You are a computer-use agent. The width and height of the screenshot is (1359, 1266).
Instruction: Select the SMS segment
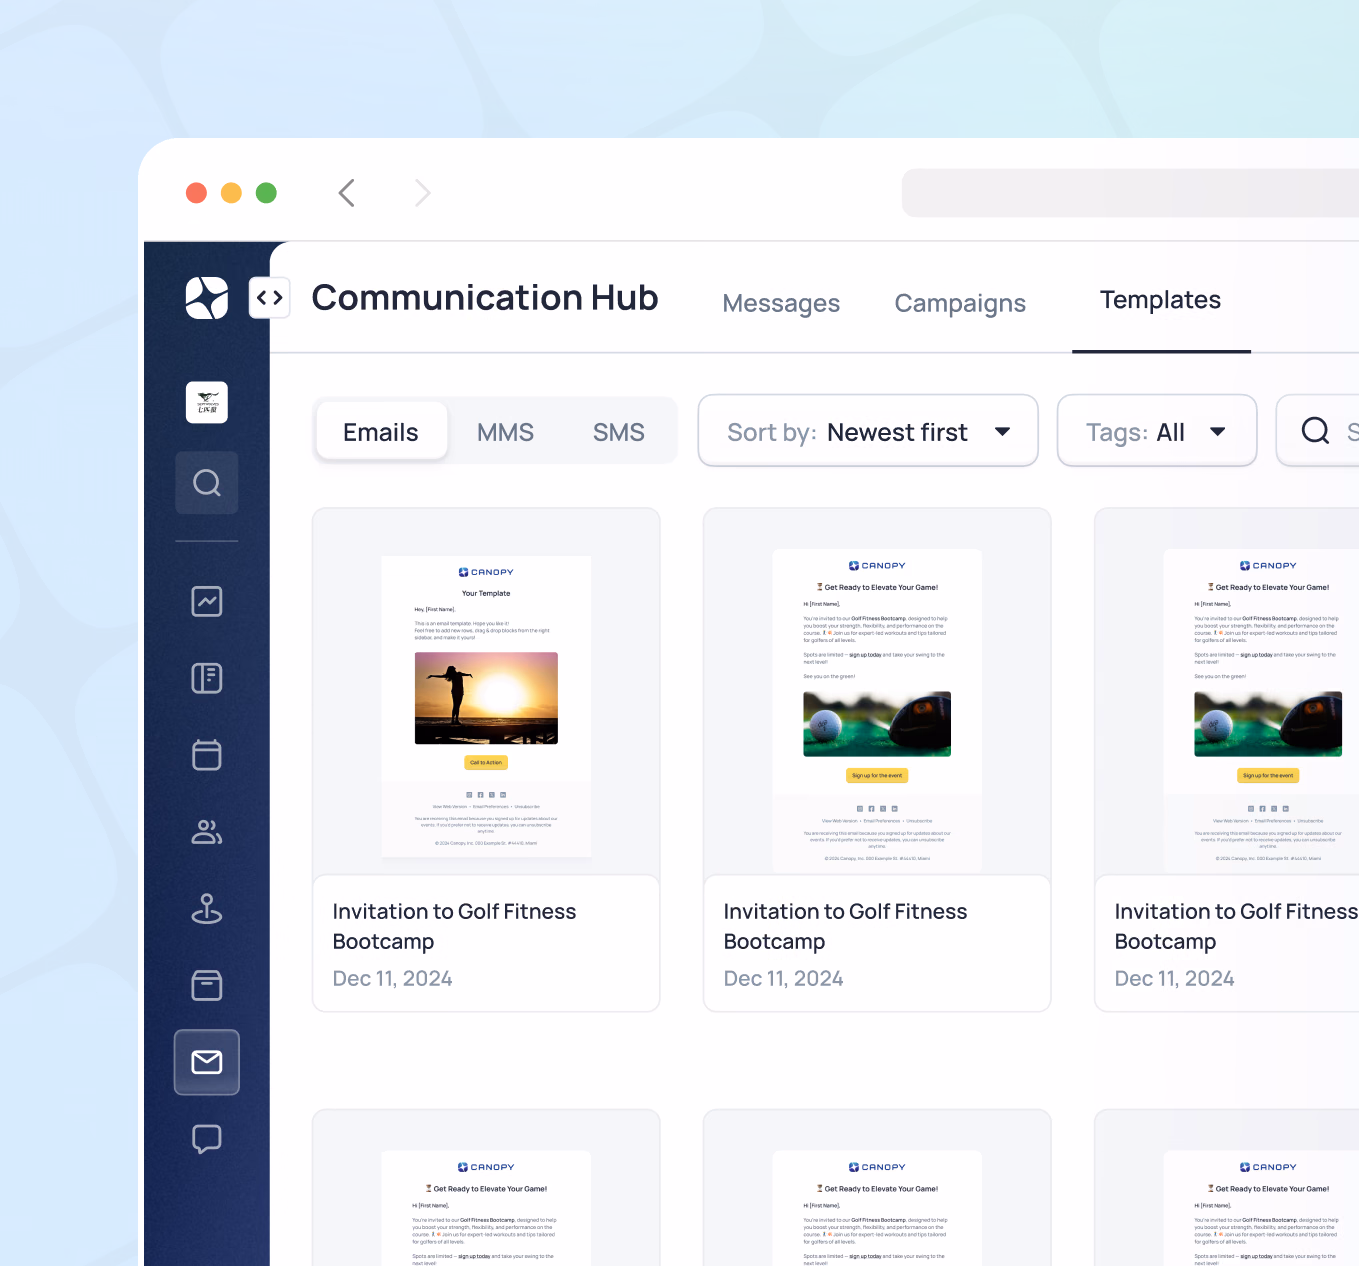pos(618,432)
